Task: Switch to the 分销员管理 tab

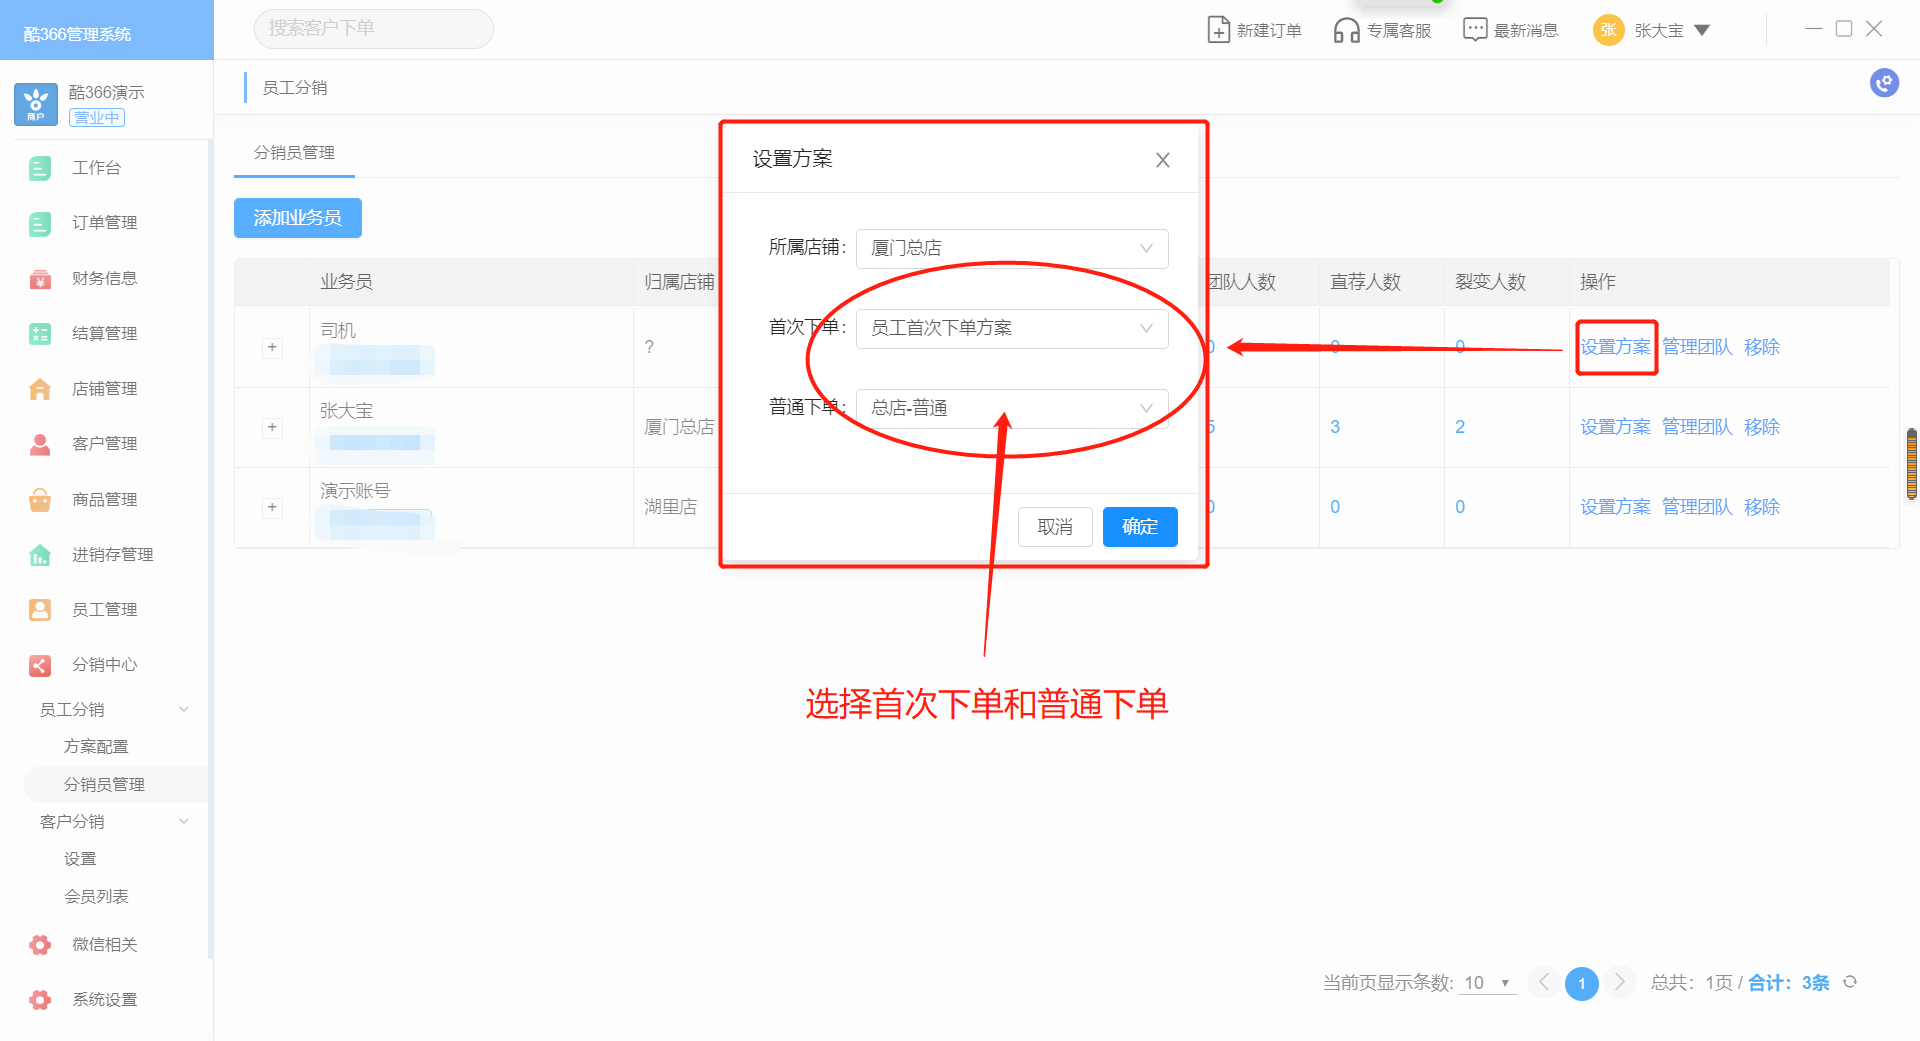Action: pos(294,153)
